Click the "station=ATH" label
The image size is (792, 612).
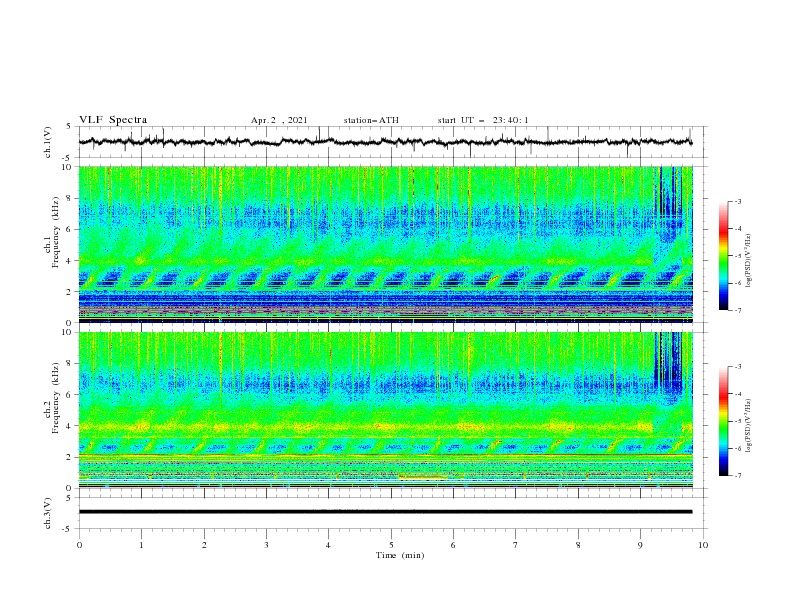click(371, 120)
